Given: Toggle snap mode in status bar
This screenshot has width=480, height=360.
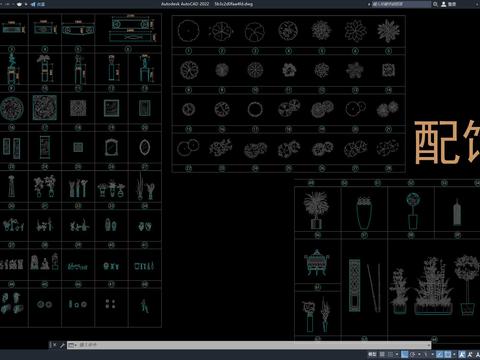Looking at the screenshot, I should click(x=390, y=354).
